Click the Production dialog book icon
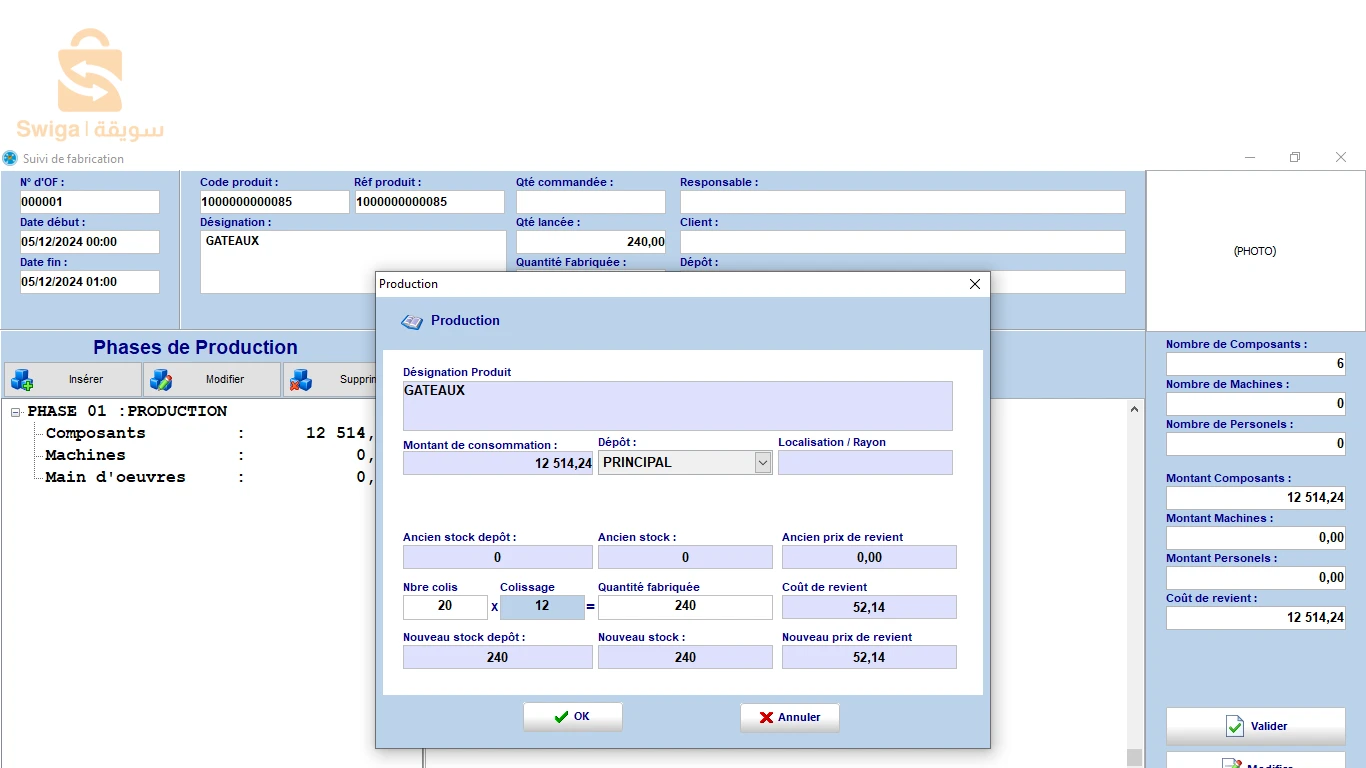1366x768 pixels. click(x=412, y=321)
